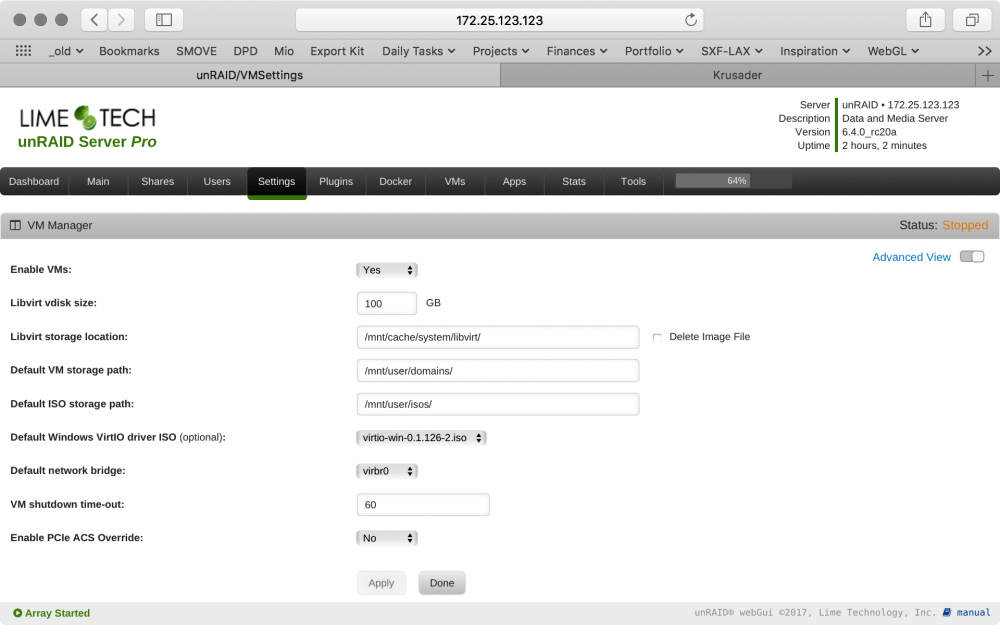Click the version 6.4.0_rc20a text
The width and height of the screenshot is (1000, 625).
click(869, 132)
